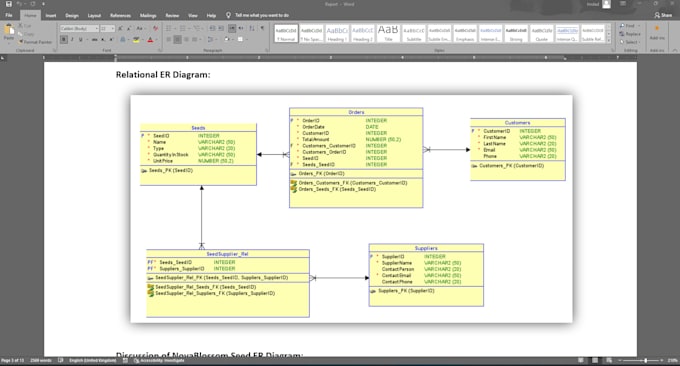
Task: Click Clear All Formatting icon
Action: pos(156,29)
